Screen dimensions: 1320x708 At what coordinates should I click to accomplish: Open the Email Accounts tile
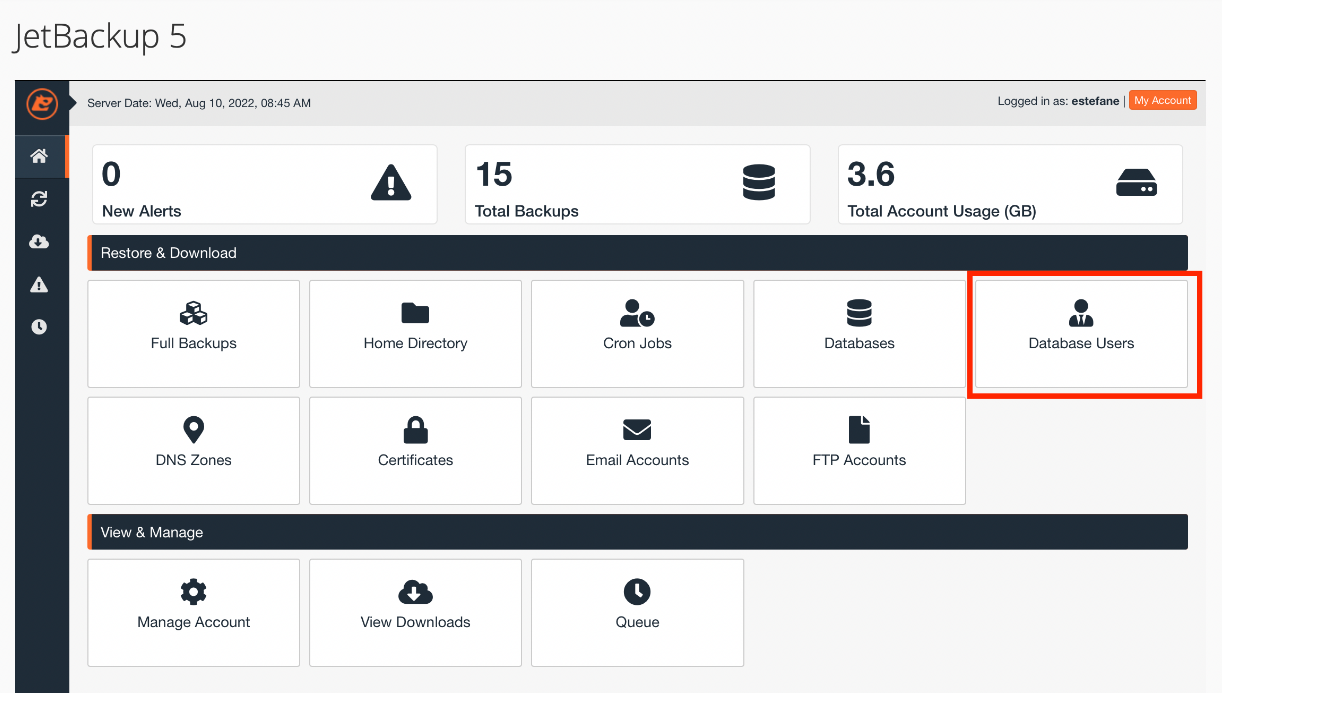click(637, 451)
